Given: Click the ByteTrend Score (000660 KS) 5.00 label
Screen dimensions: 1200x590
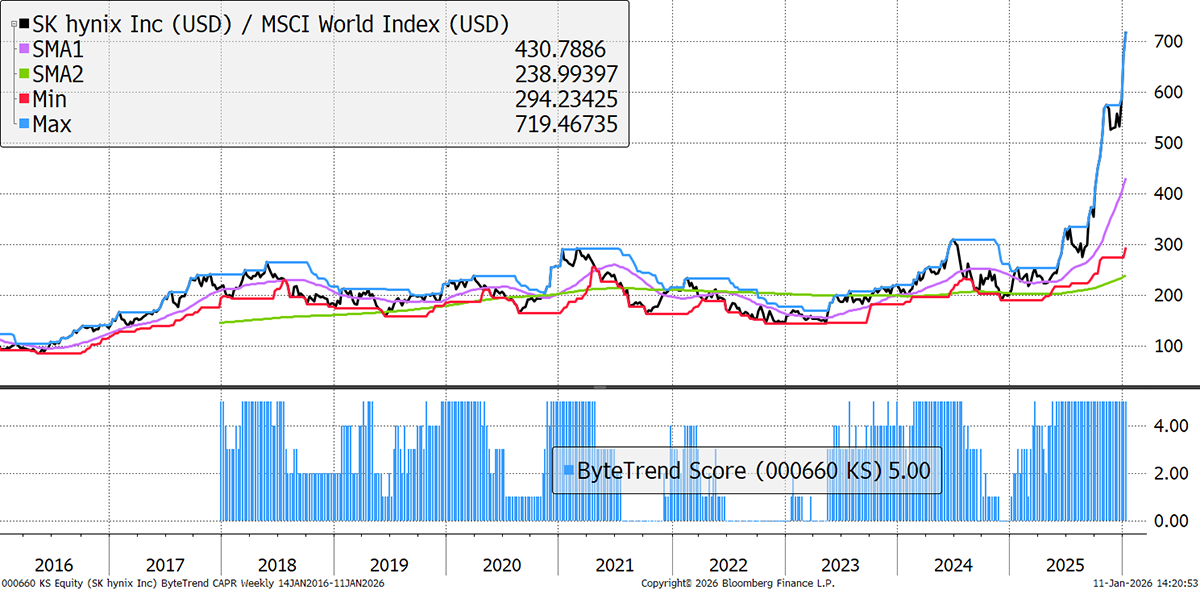Looking at the screenshot, I should pyautogui.click(x=754, y=470).
